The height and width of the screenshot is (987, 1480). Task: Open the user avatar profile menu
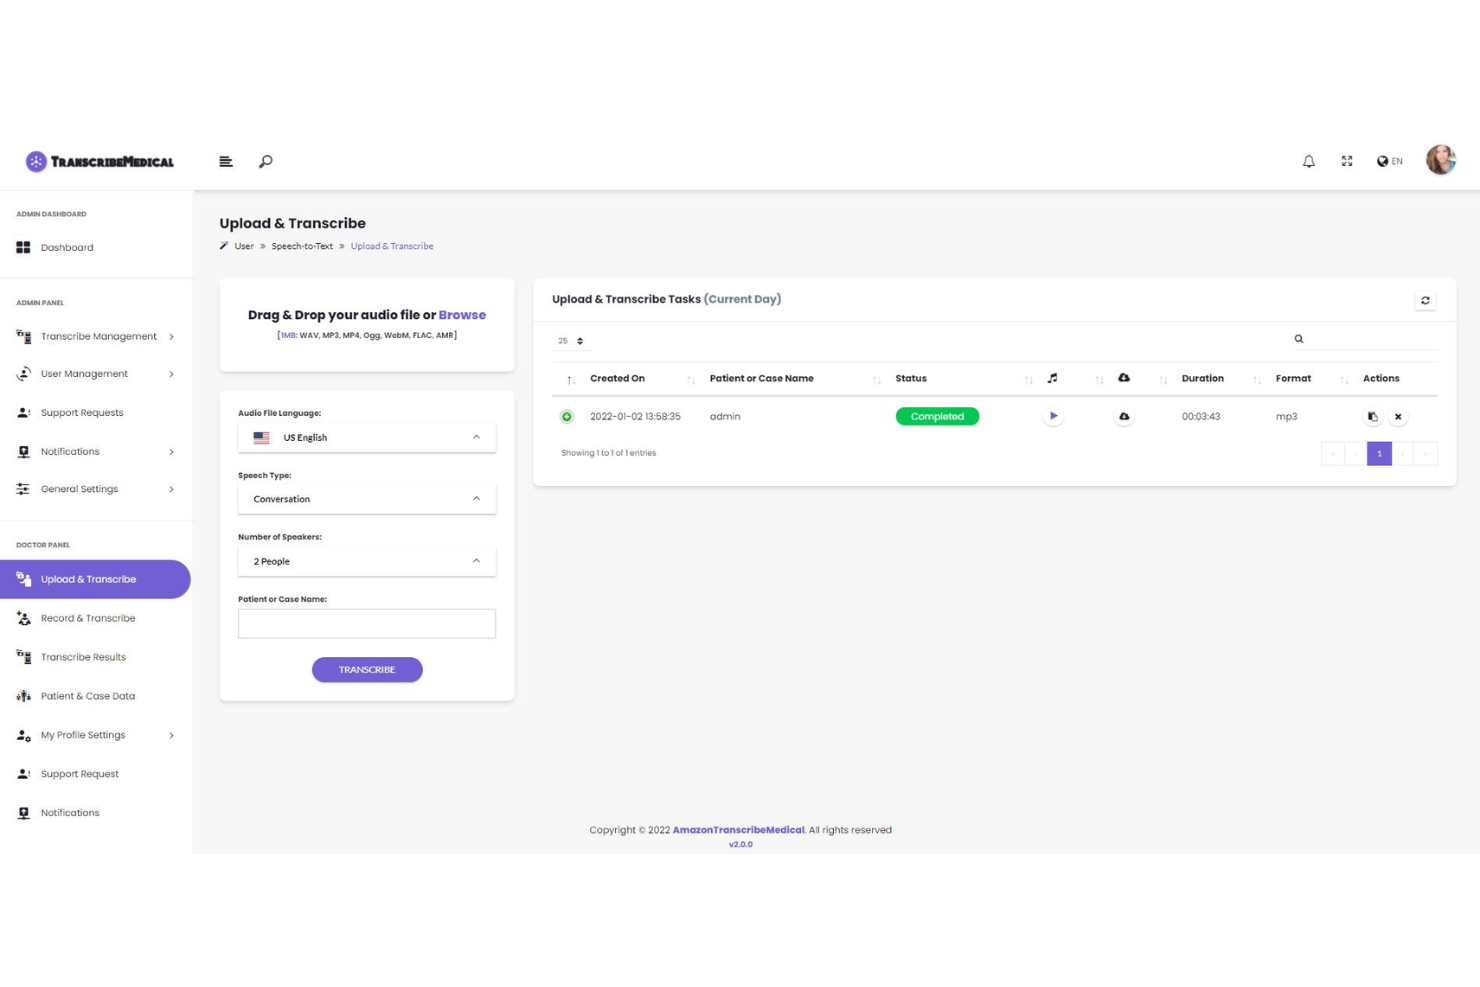1441,160
